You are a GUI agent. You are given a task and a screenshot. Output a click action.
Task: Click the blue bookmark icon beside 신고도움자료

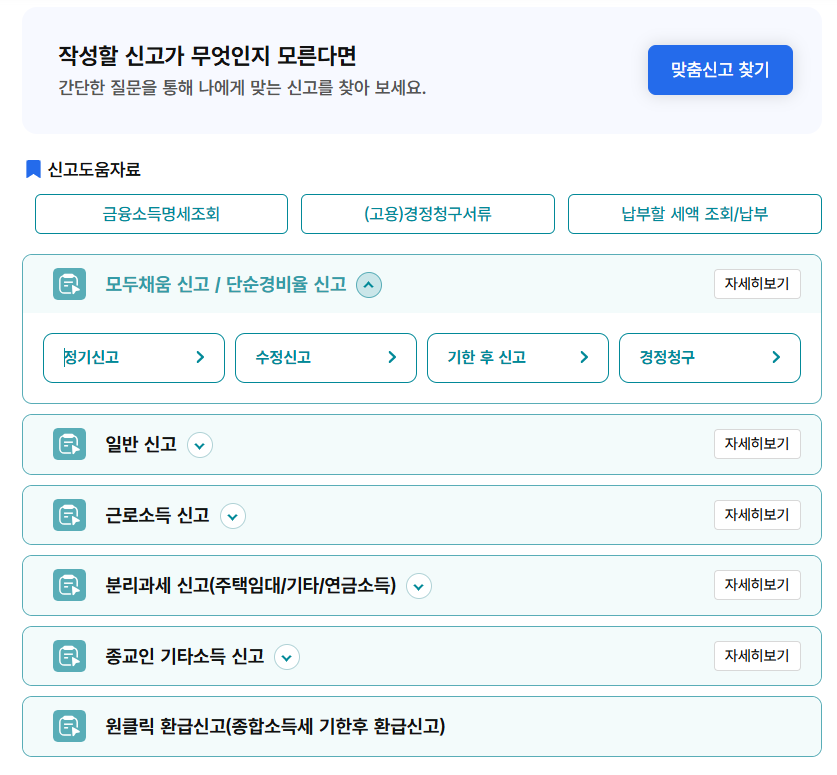(34, 169)
